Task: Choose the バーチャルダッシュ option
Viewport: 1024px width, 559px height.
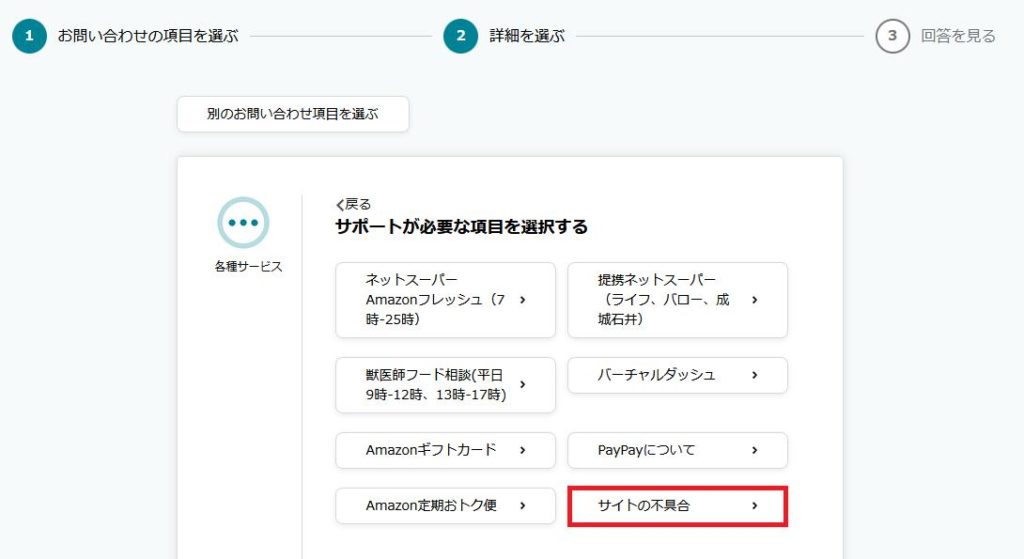Action: pos(677,375)
